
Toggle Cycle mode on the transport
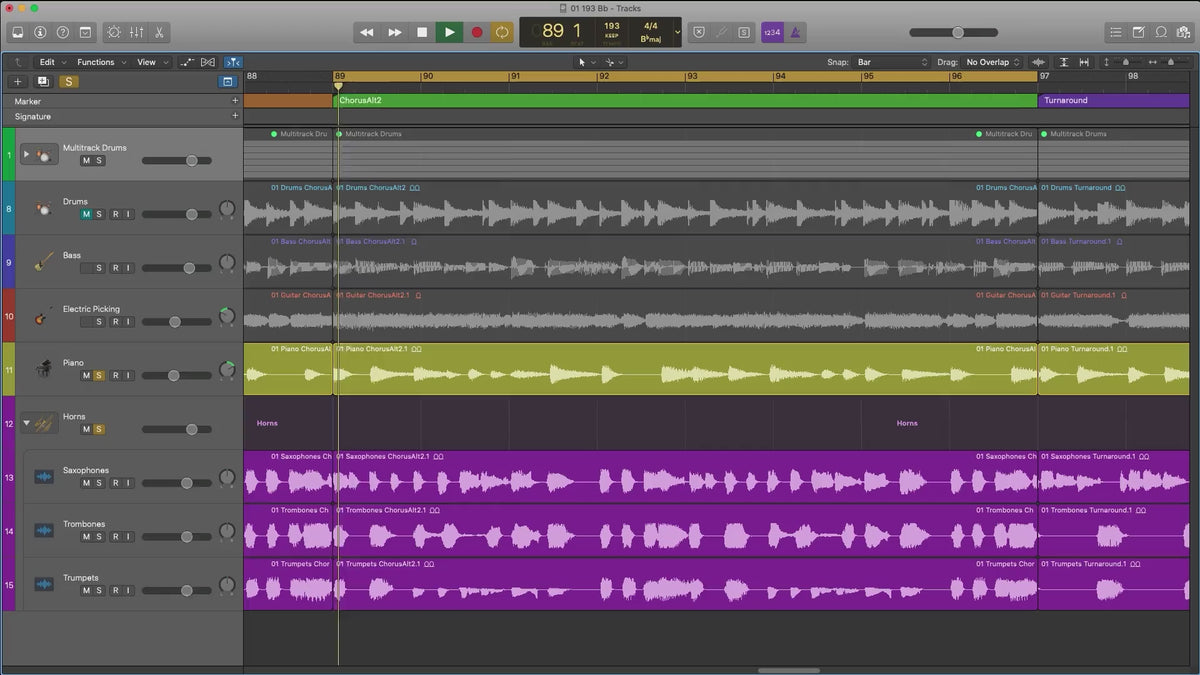tap(502, 32)
